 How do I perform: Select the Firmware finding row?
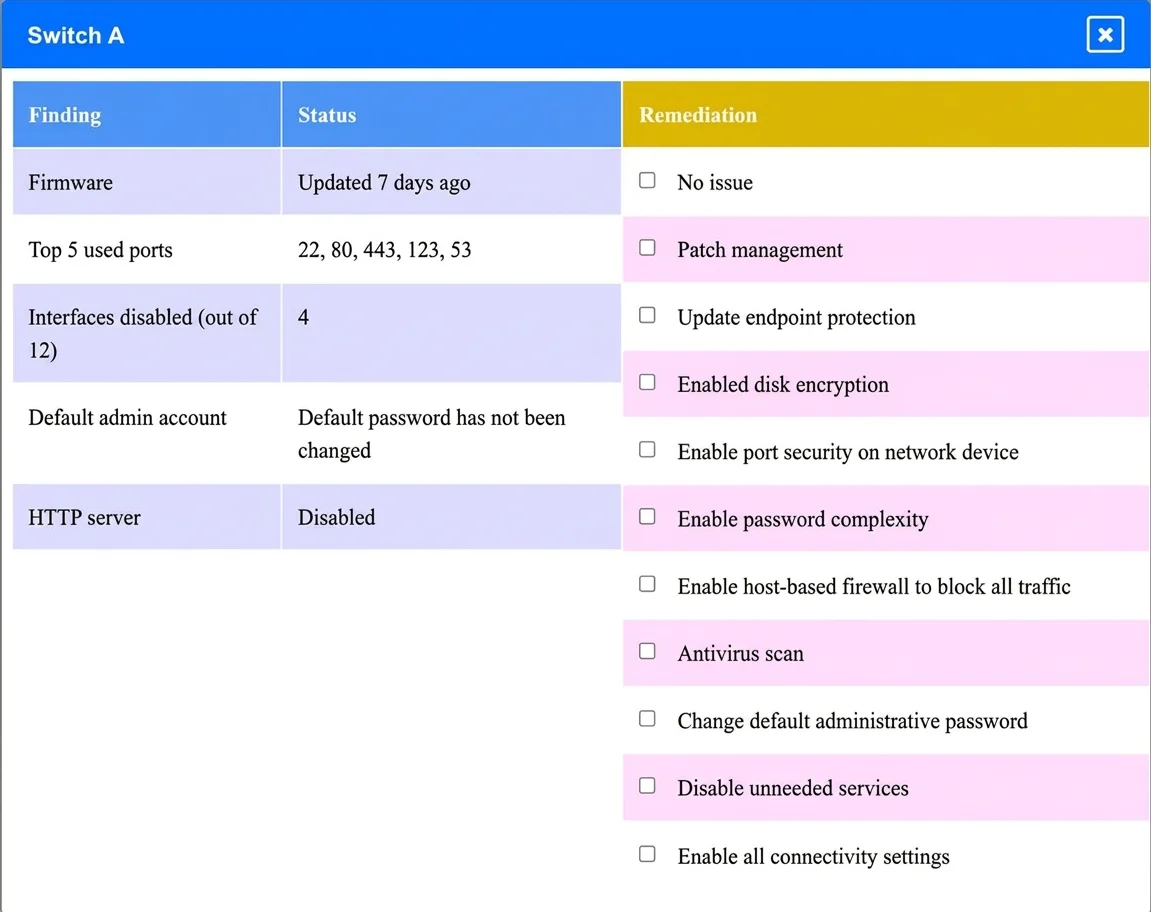tap(317, 182)
